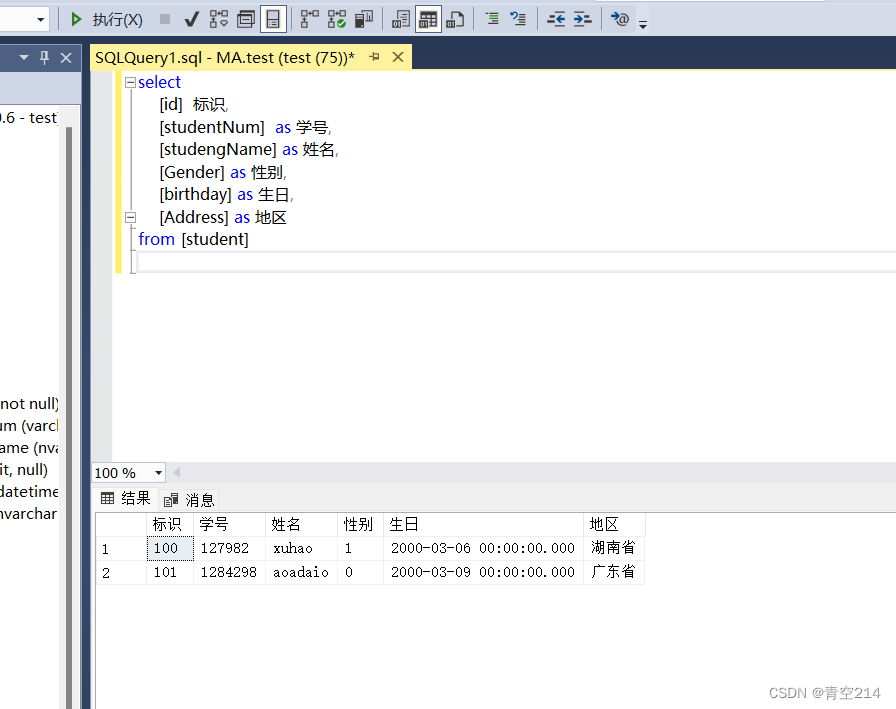Screen dimensions: 896x709
Task: Switch to the 消息 messages tab
Action: 198,499
